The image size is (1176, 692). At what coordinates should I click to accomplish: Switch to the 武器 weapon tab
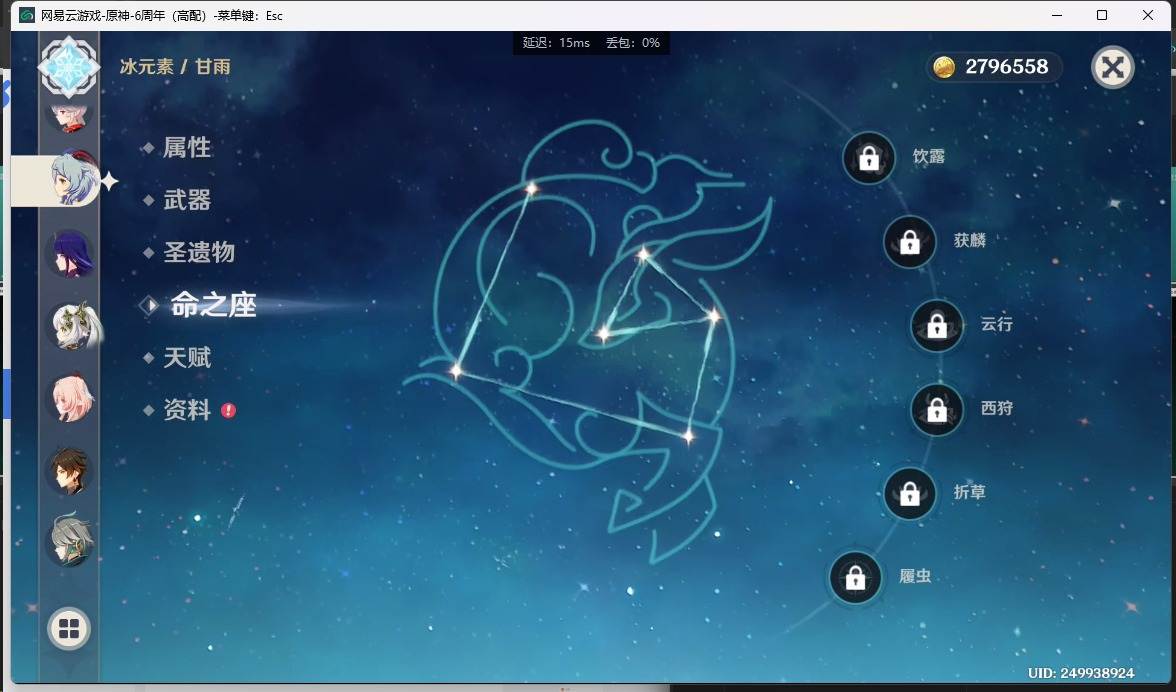click(187, 199)
